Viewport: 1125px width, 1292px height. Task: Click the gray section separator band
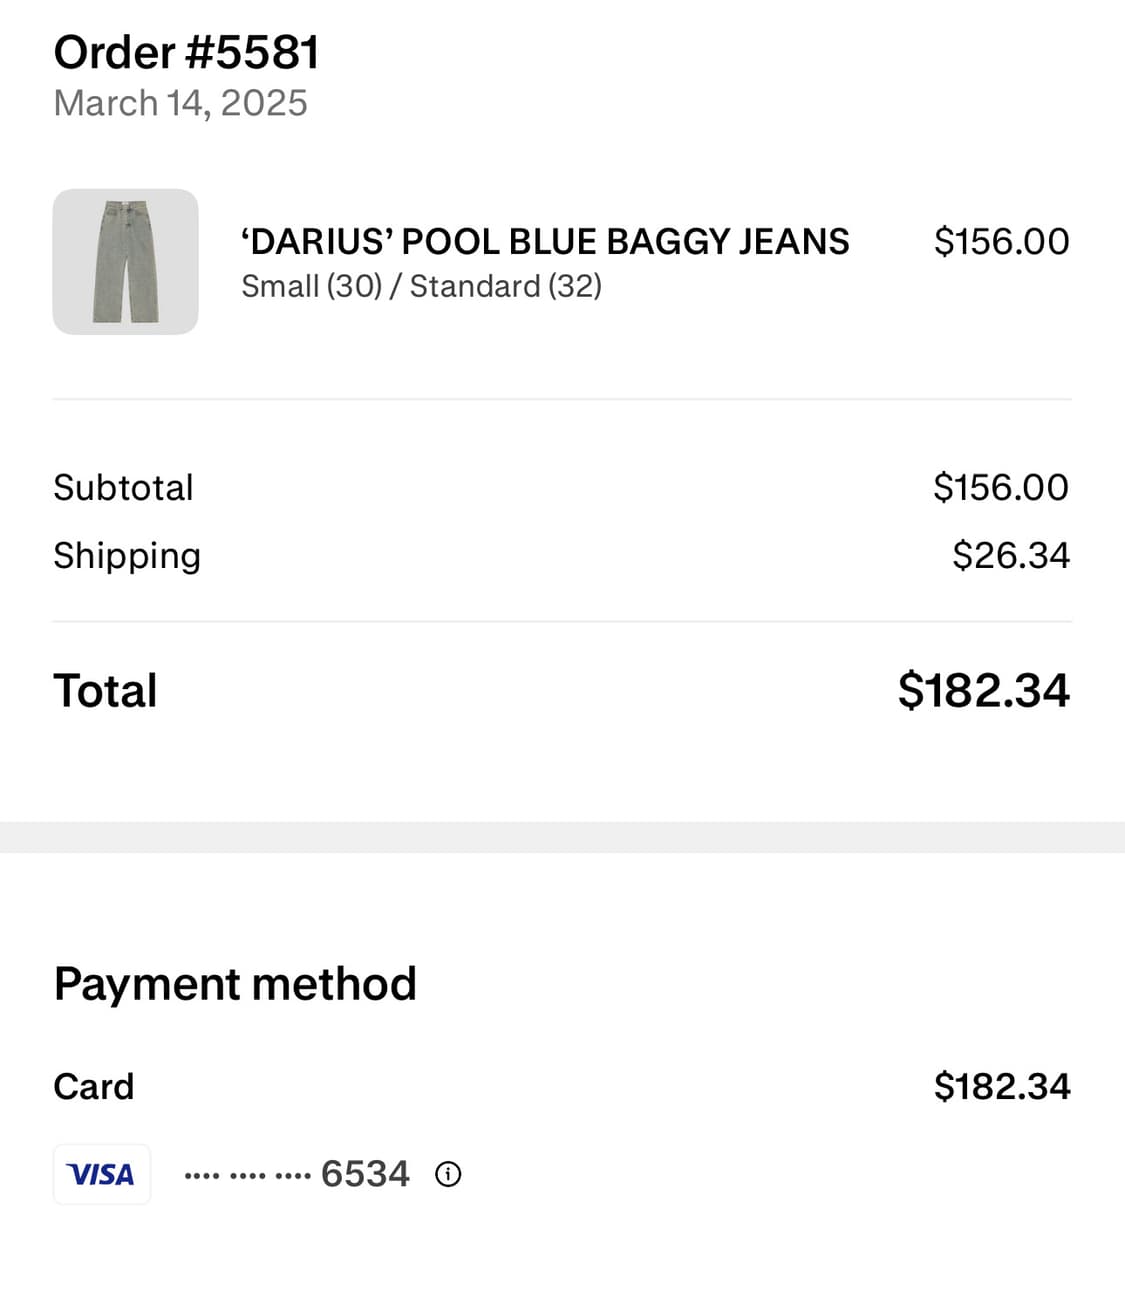[562, 838]
